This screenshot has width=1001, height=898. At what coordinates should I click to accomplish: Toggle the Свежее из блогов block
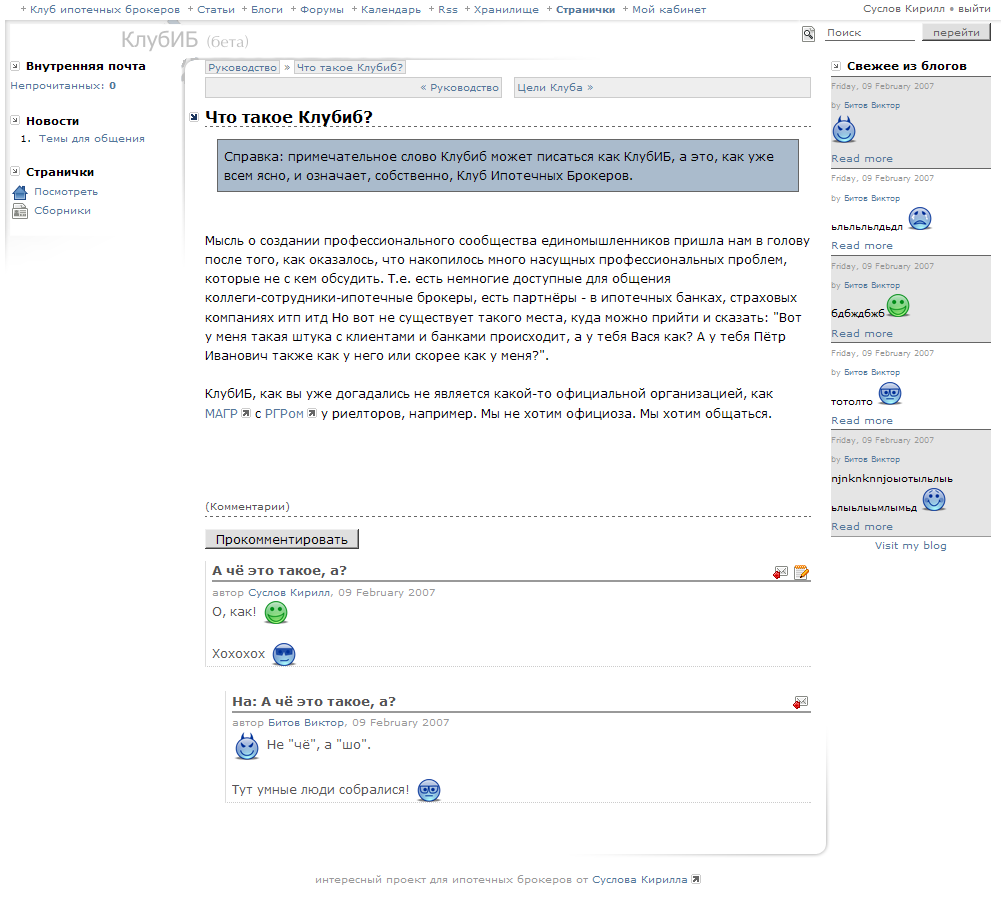point(836,67)
